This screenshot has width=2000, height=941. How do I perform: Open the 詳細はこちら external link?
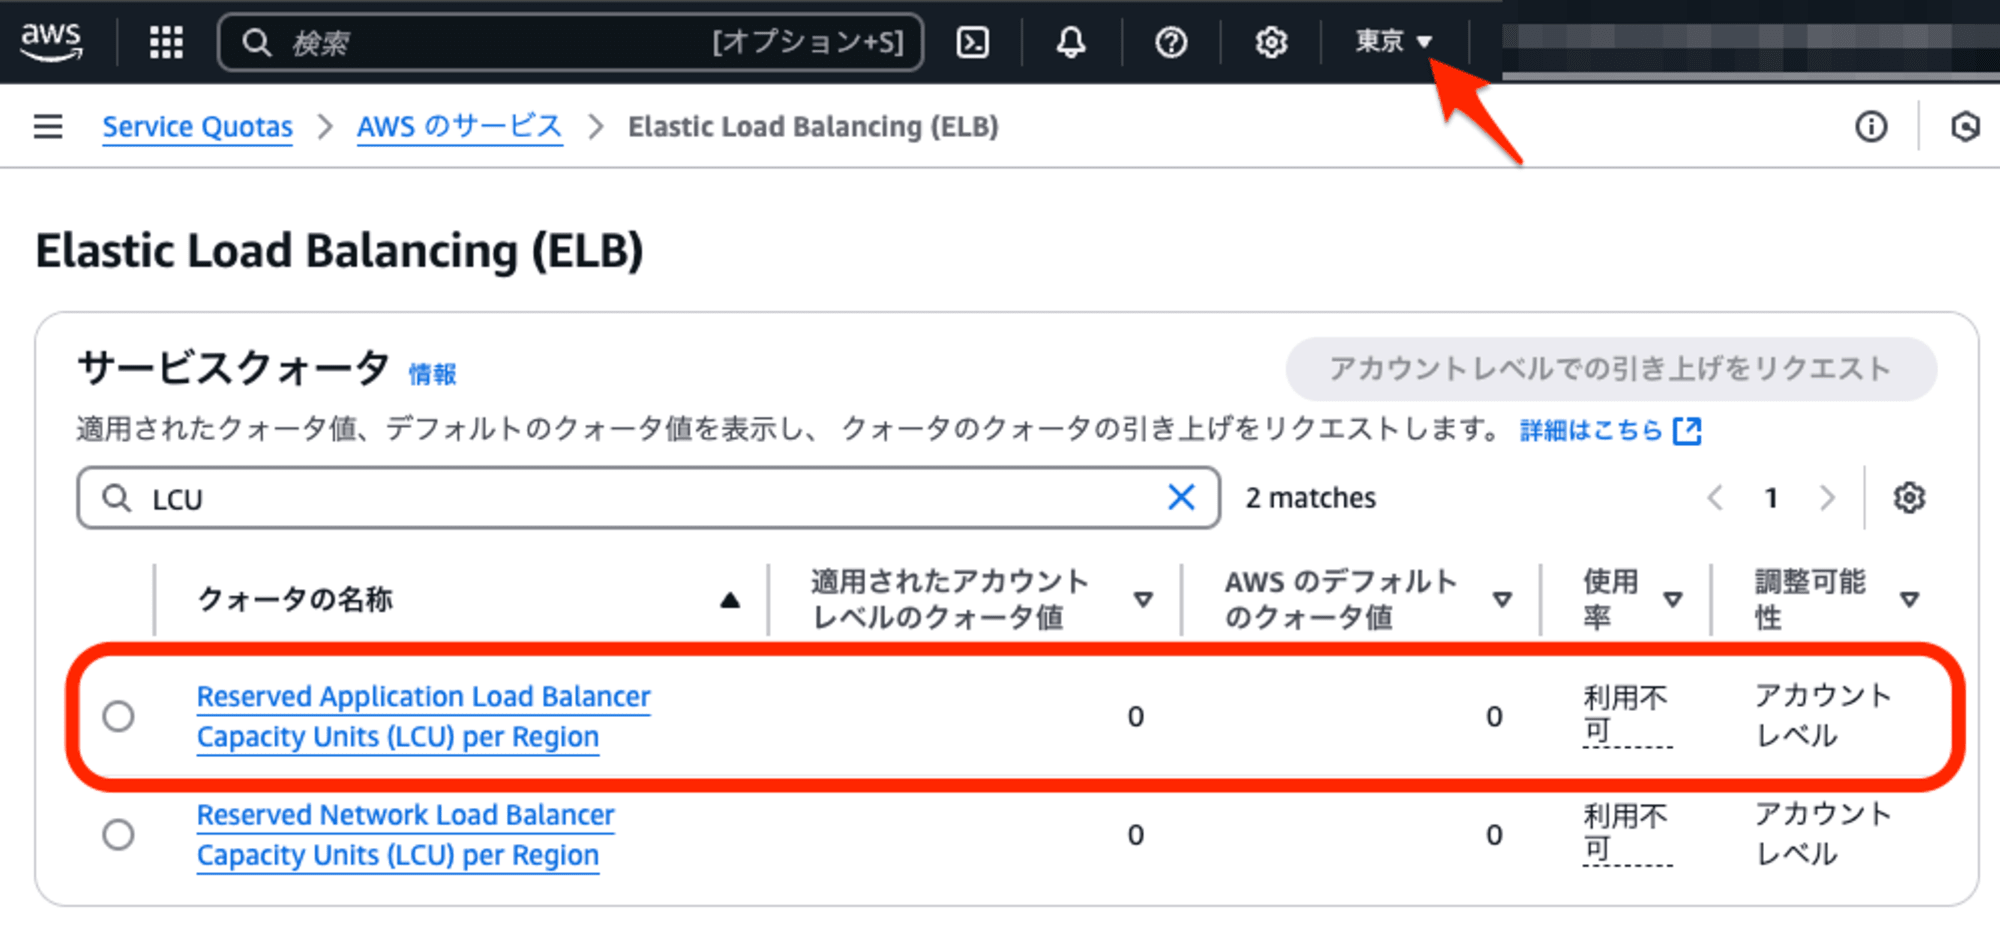pos(1610,430)
